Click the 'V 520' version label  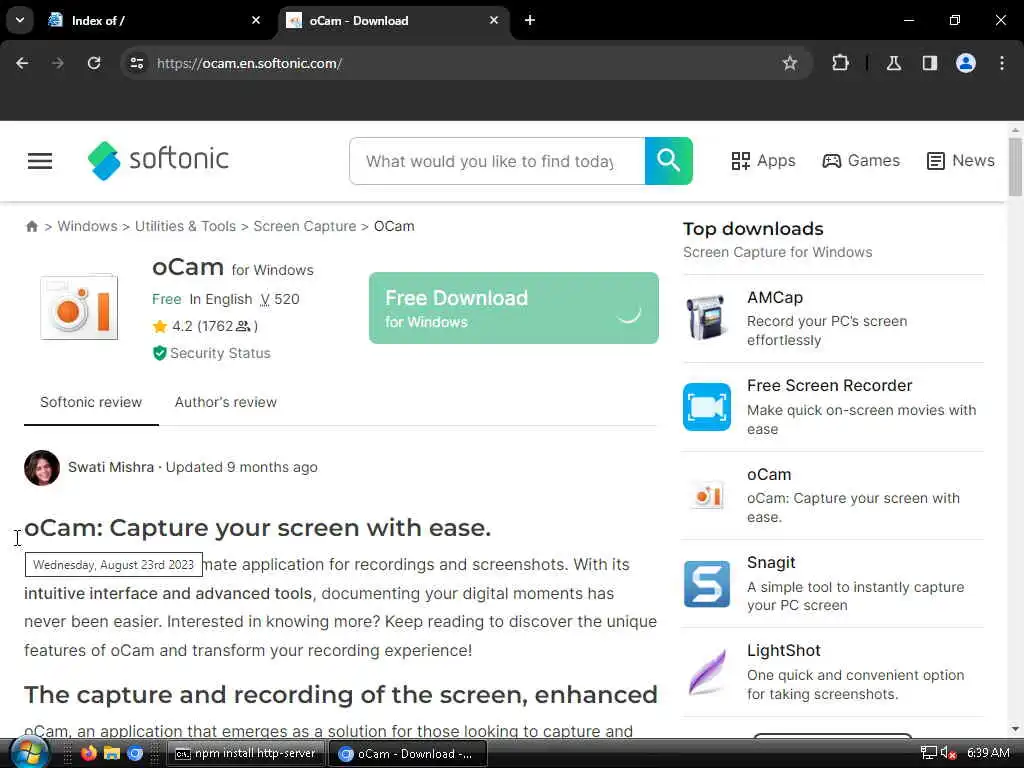click(x=280, y=299)
